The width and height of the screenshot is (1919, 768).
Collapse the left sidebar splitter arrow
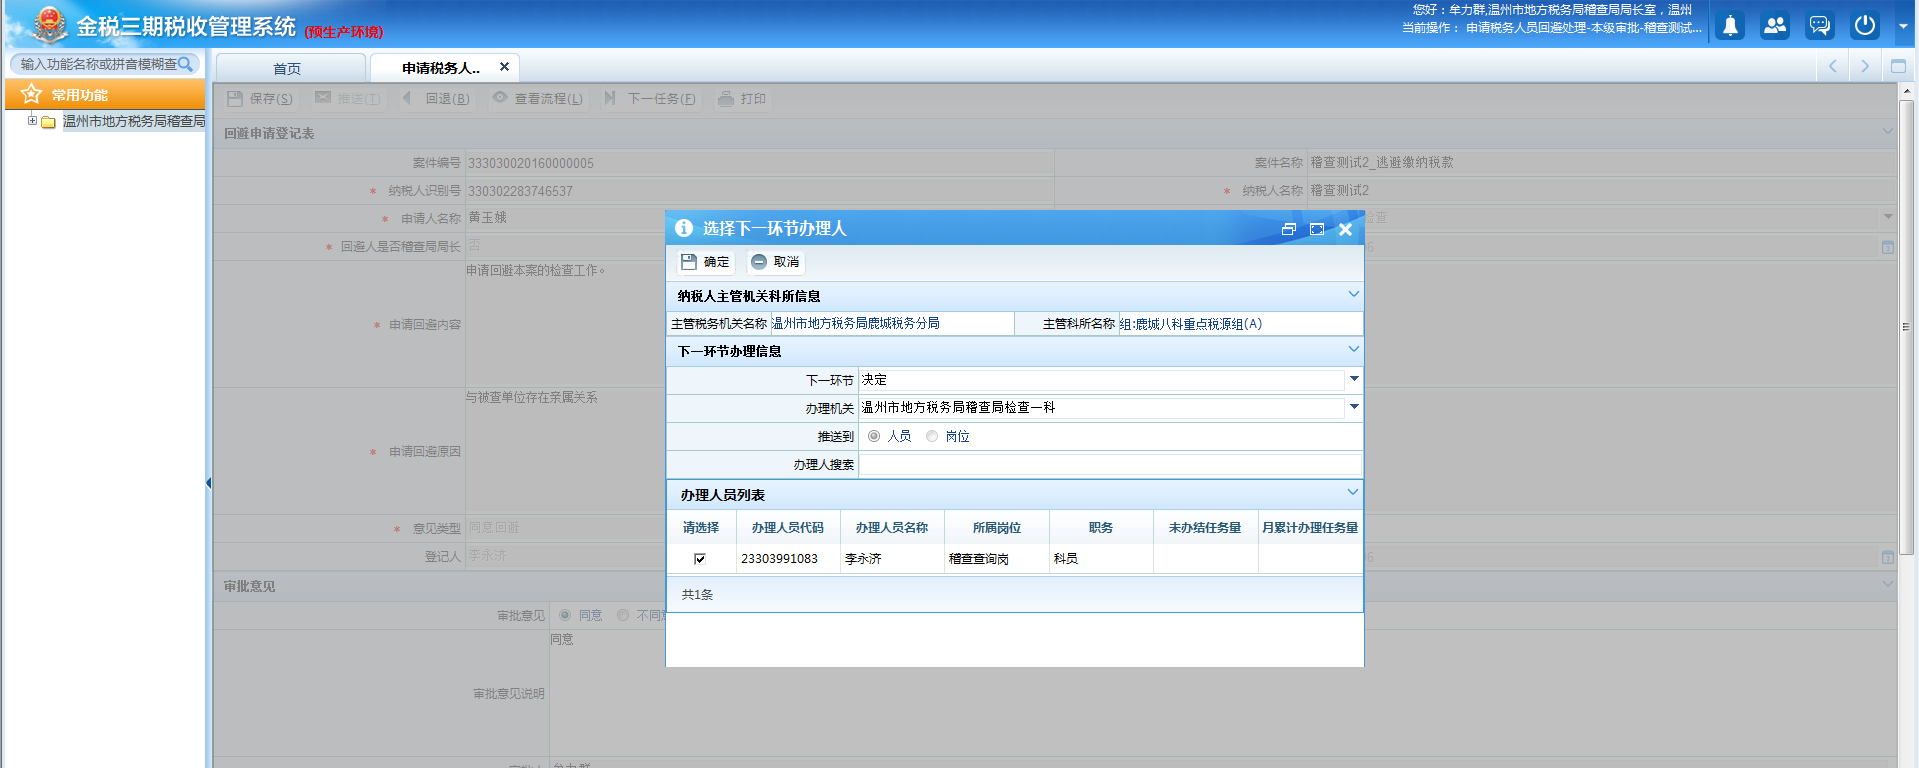point(208,483)
